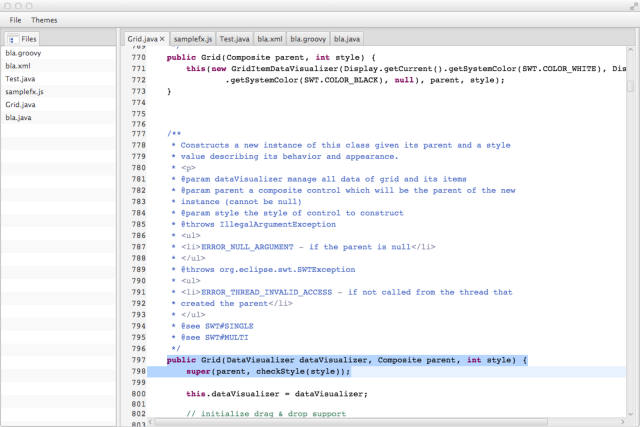The width and height of the screenshot is (640, 427).
Task: Click 'ERROR_THREAD_INVALID_ACCESS' in the comment
Action: click(267, 292)
